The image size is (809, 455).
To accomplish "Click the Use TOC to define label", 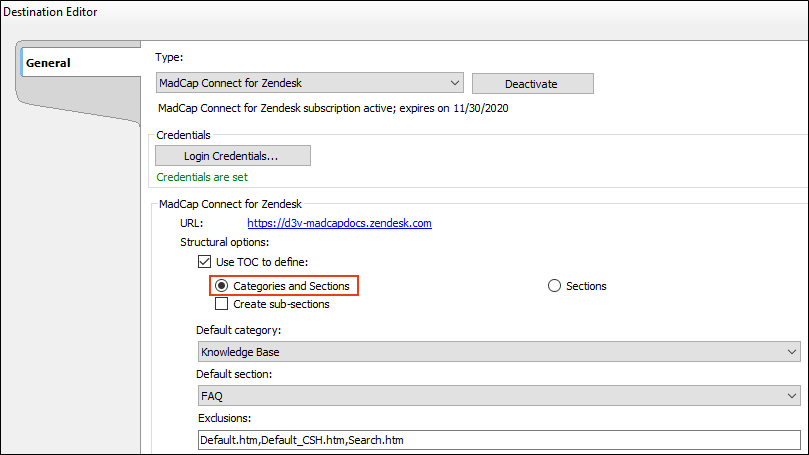I will pyautogui.click(x=262, y=262).
